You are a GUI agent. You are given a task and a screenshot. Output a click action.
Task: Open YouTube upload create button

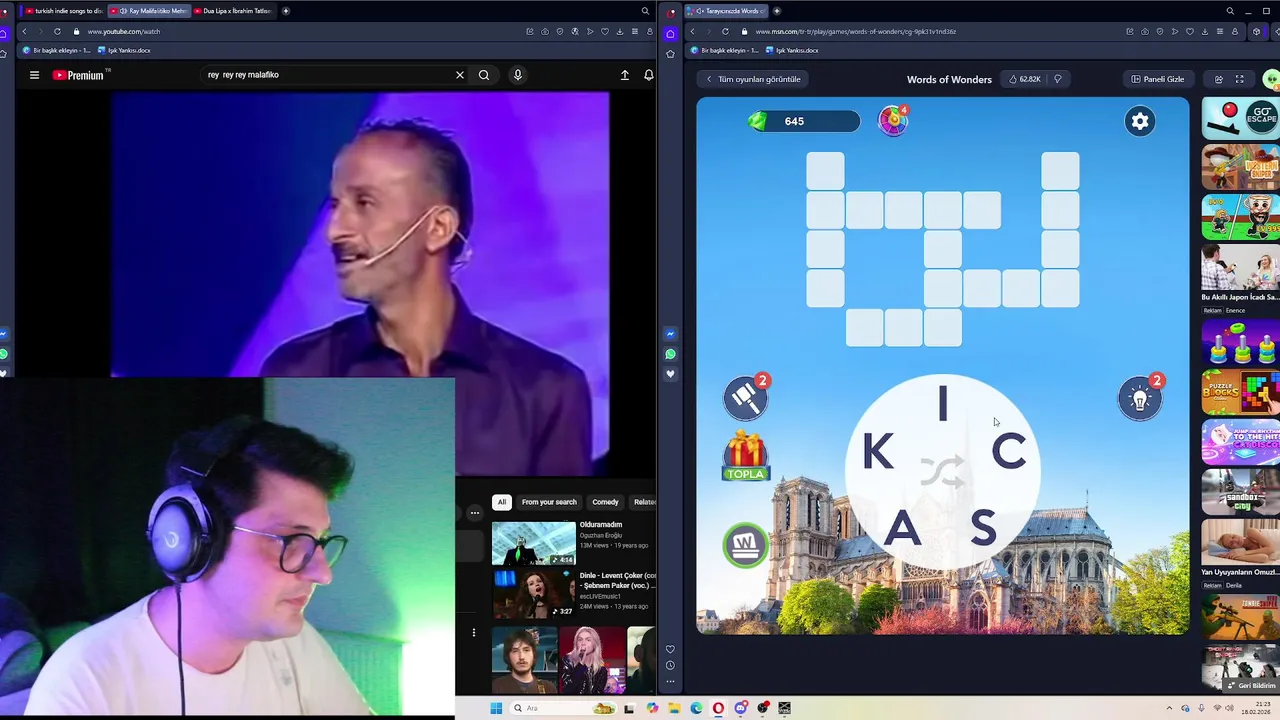pos(625,75)
